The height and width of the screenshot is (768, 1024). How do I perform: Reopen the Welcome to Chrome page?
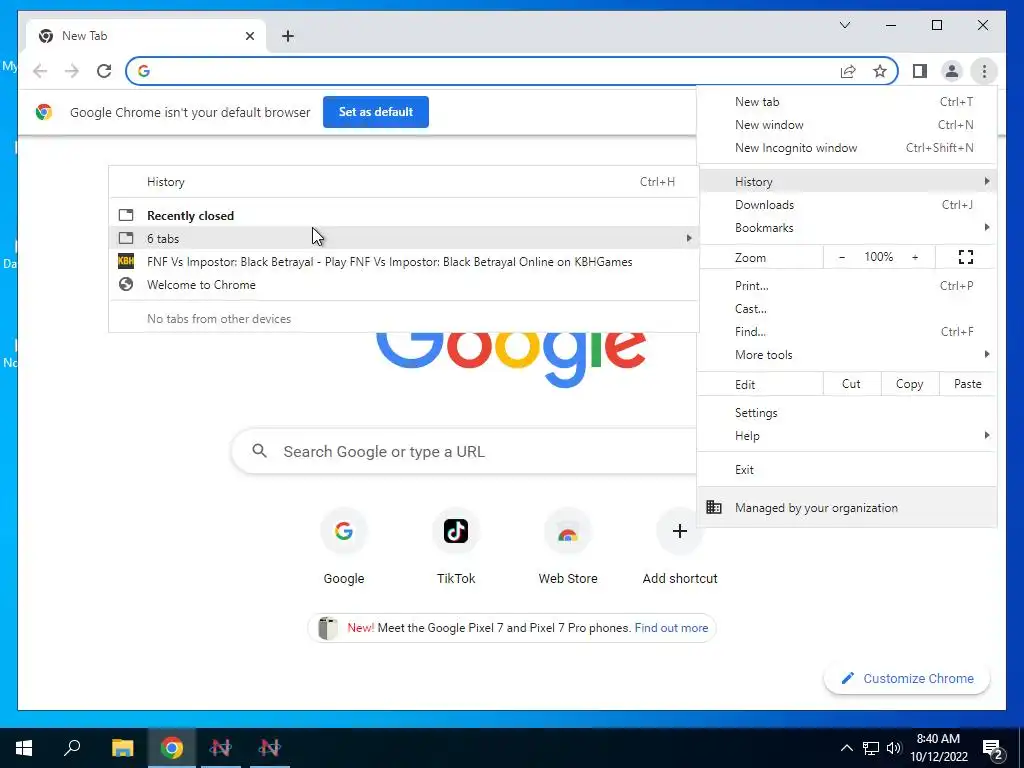[404, 285]
